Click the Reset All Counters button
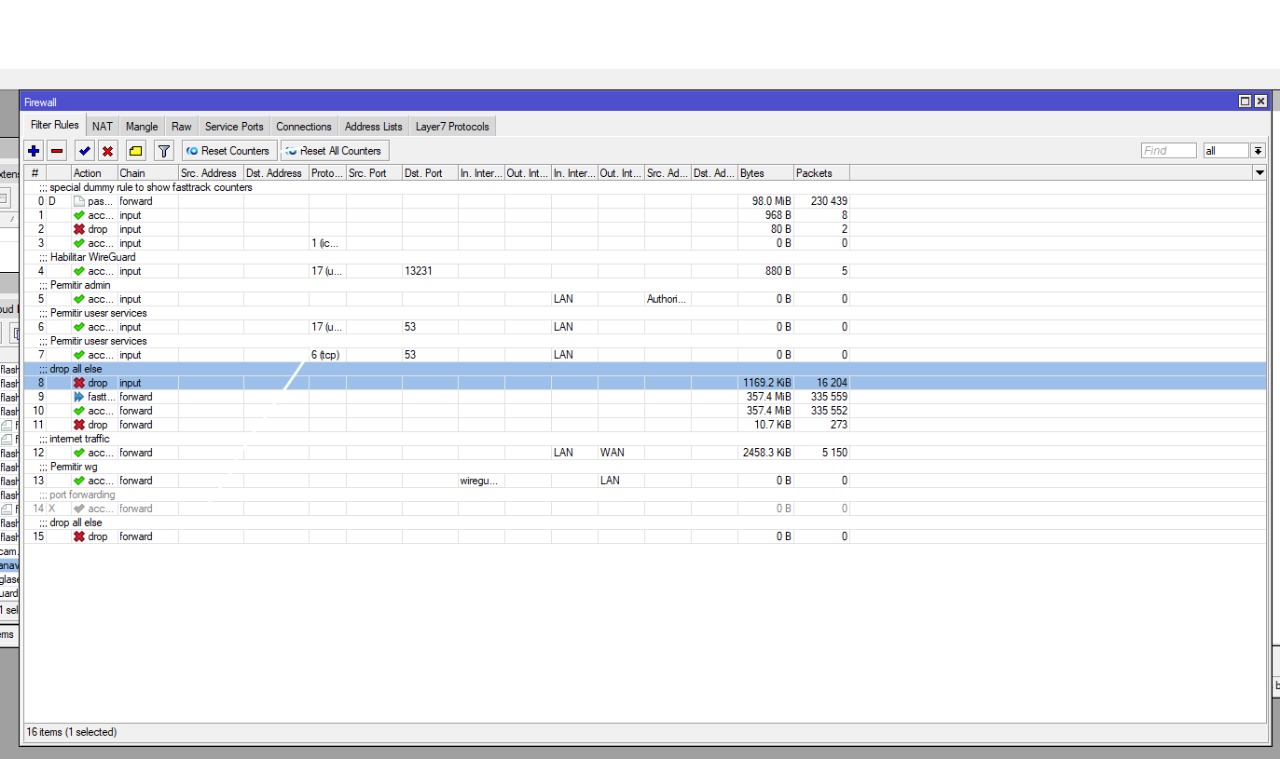Viewport: 1280px width, 759px height. coord(334,151)
